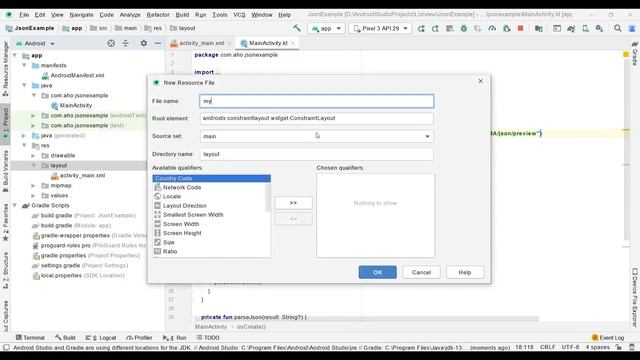
Task: Expand the drawable folder
Action: 33,156
